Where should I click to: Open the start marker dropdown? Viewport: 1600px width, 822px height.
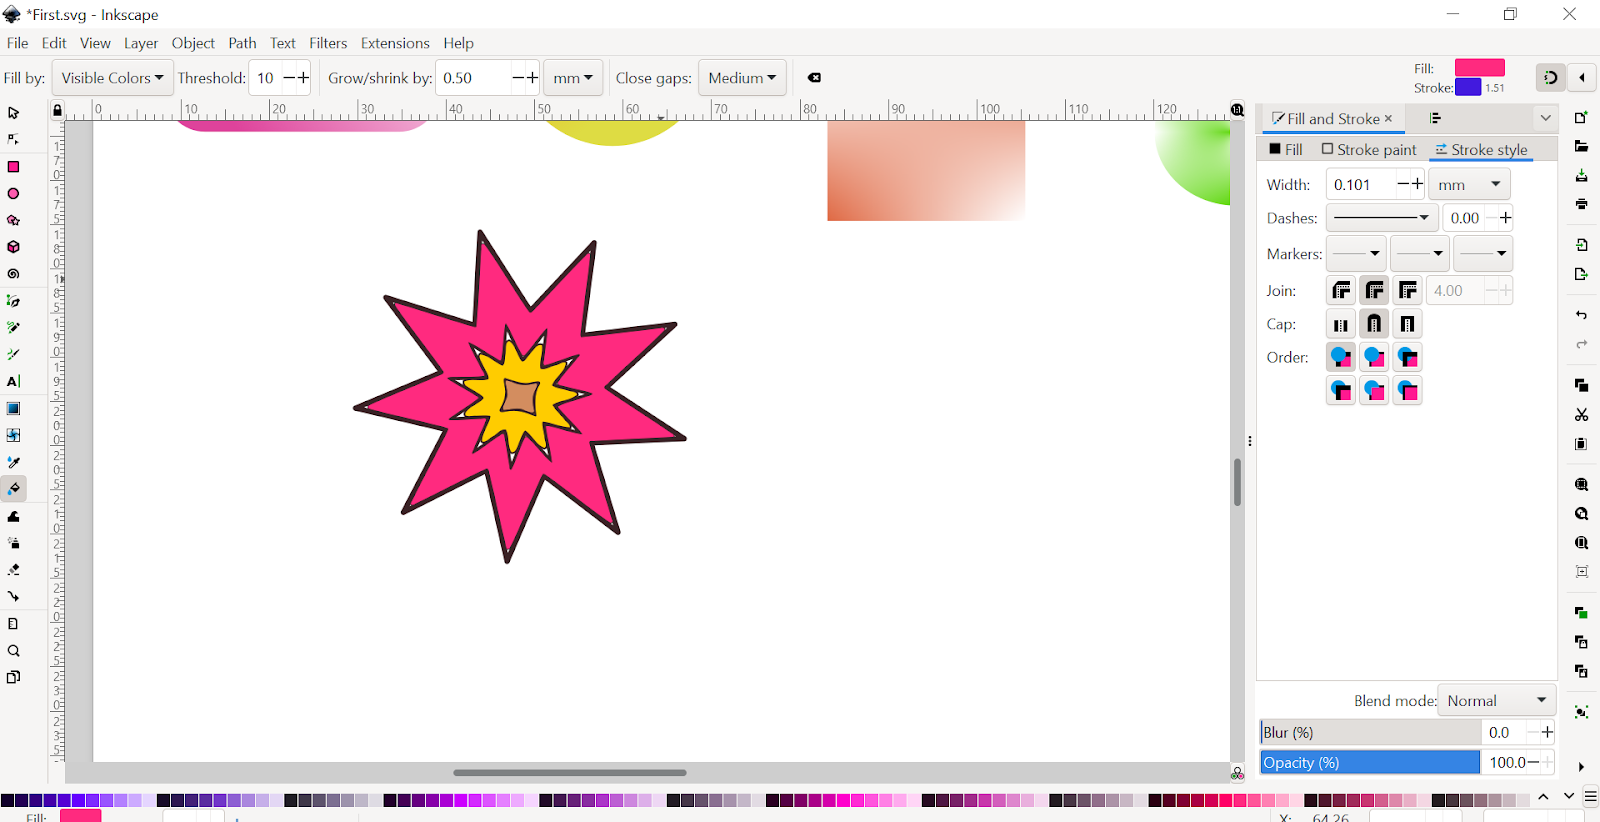1356,254
